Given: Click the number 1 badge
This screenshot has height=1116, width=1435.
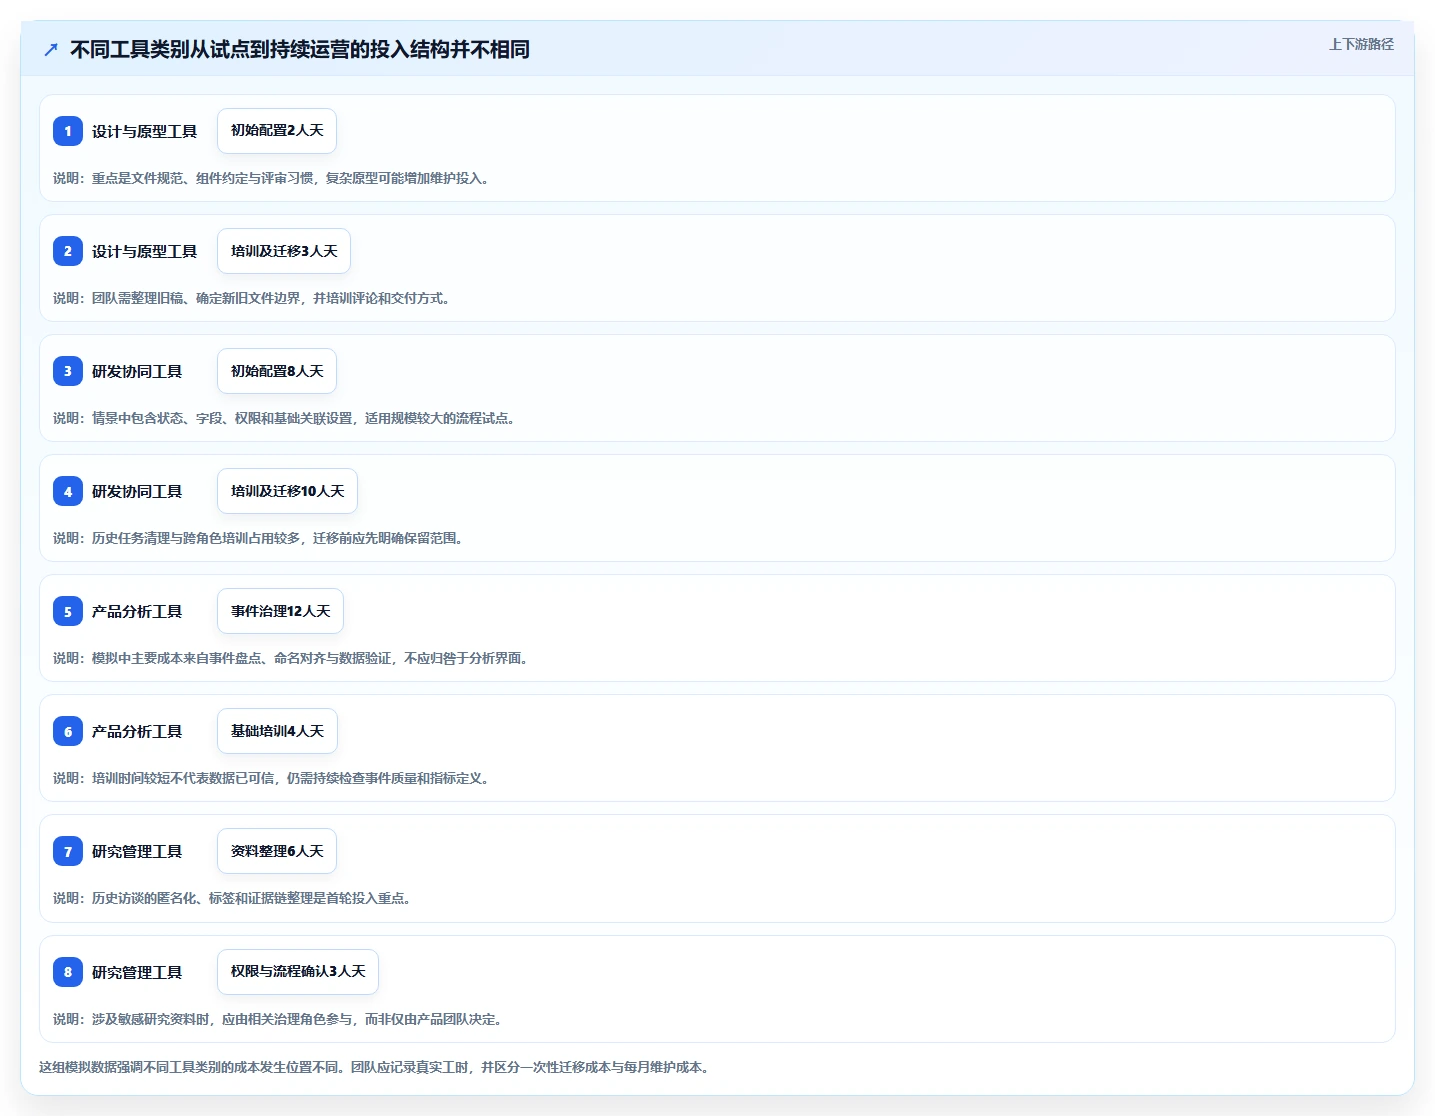Looking at the screenshot, I should [x=68, y=131].
